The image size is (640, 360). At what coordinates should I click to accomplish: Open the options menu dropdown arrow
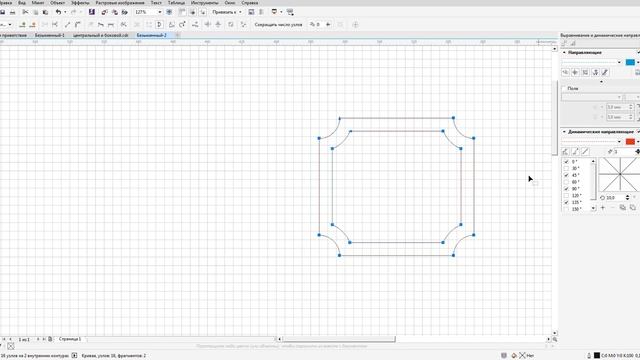(x=281, y=12)
